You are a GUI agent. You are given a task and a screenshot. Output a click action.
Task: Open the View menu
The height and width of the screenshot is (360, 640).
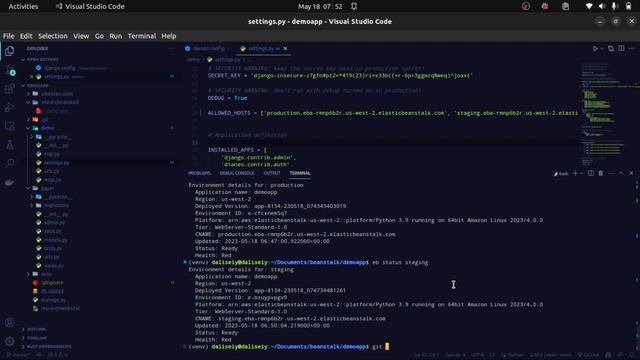tap(81, 36)
